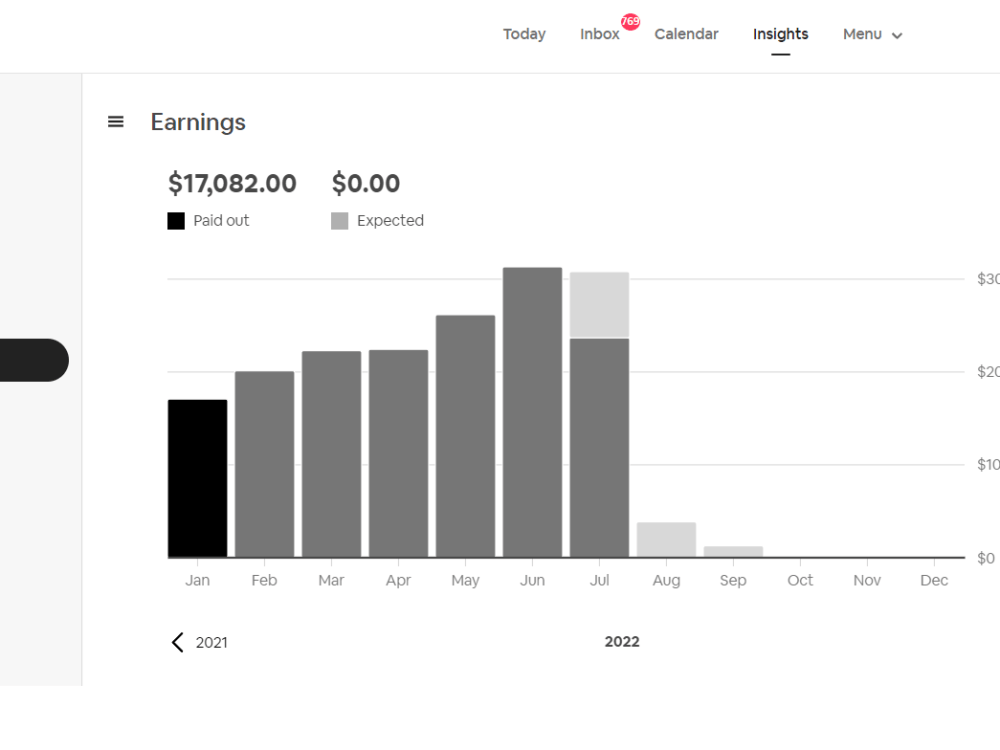Screen dimensions: 1000x750
Task: Select the Insights tab
Action: pos(781,34)
